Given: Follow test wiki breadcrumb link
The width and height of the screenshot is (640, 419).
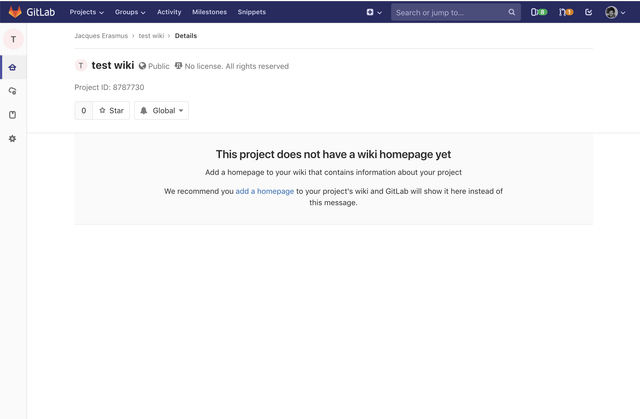Looking at the screenshot, I should [151, 36].
